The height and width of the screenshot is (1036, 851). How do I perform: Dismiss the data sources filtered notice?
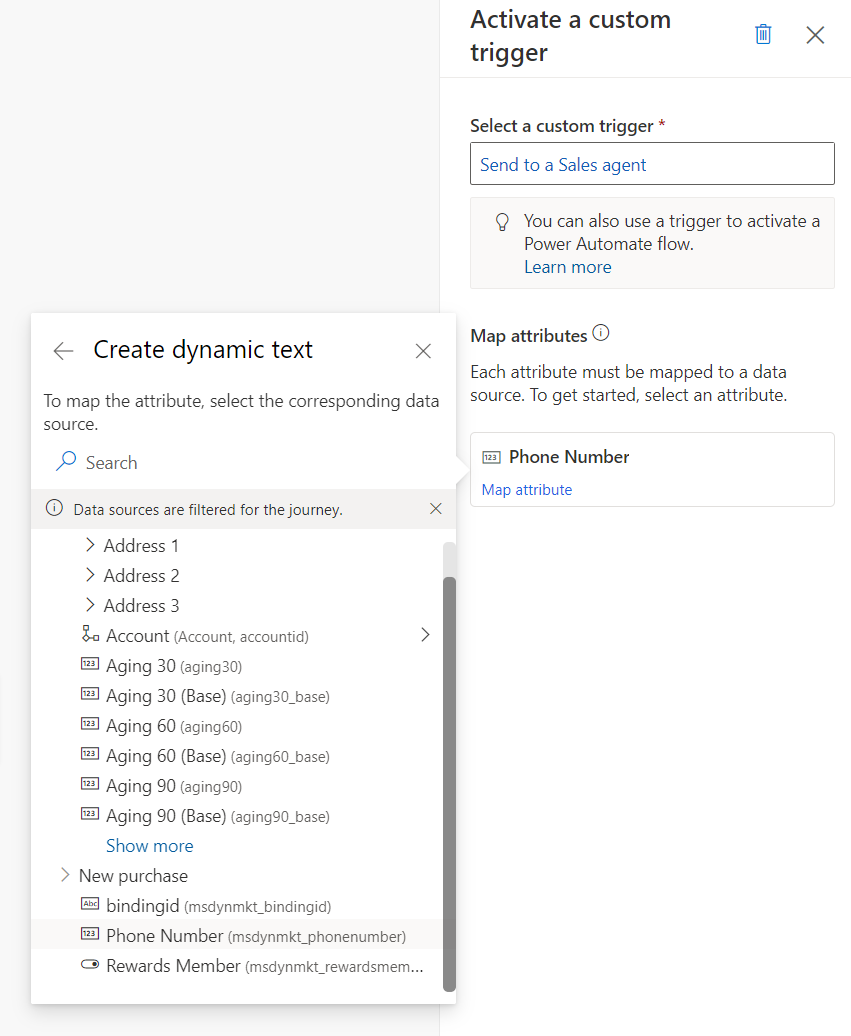click(x=435, y=509)
